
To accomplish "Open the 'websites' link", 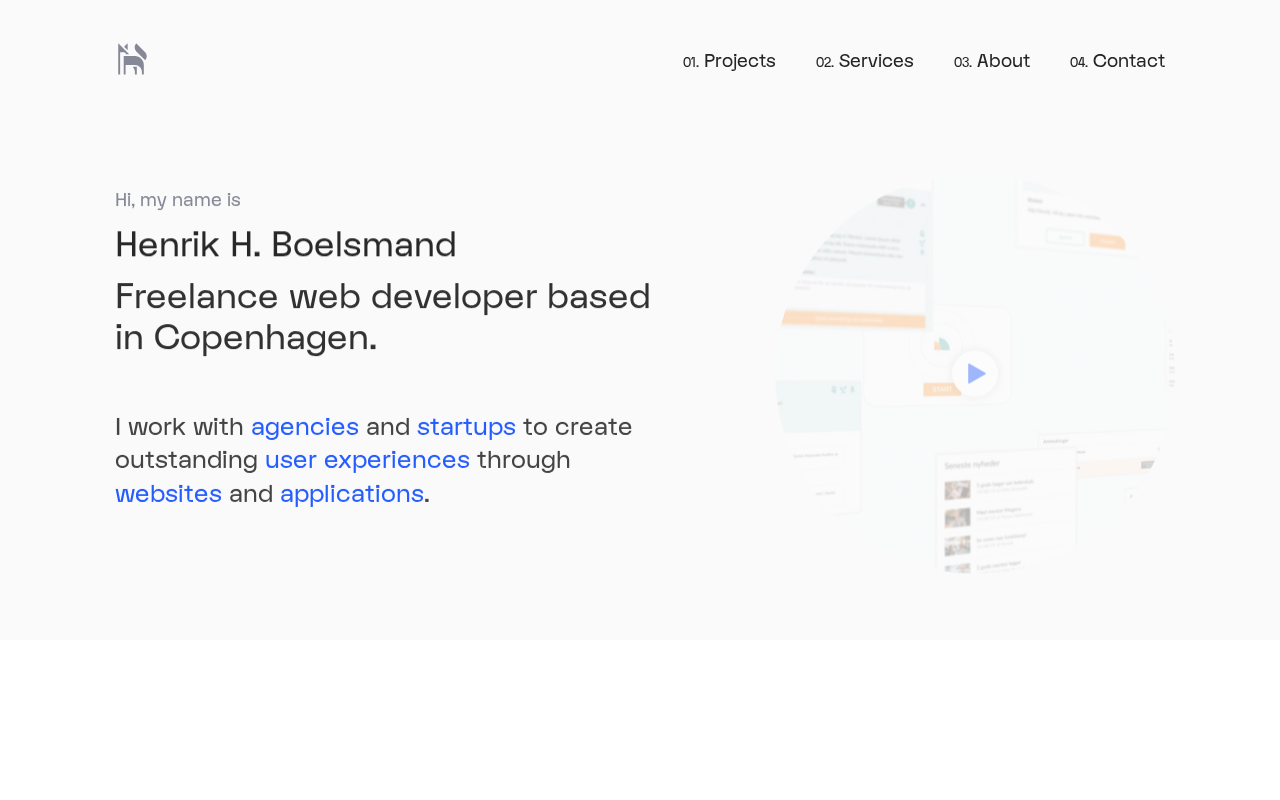I will 168,494.
